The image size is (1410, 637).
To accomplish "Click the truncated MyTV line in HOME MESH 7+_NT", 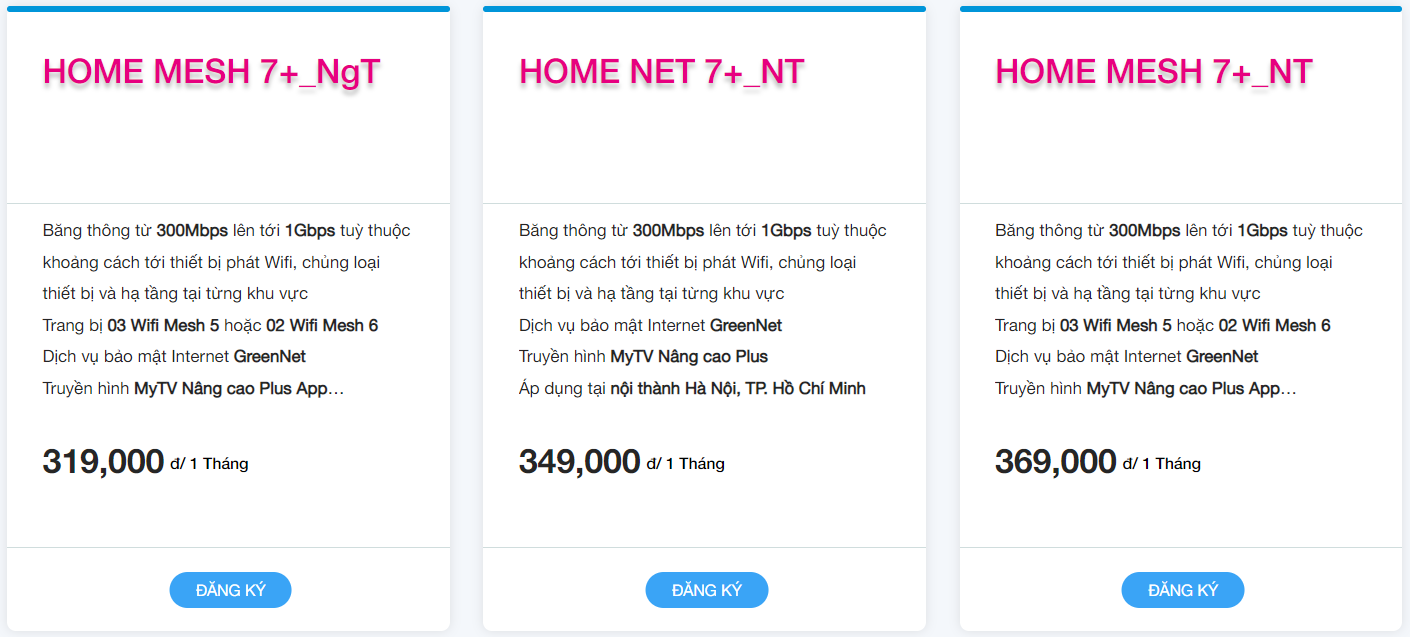I will (1145, 388).
